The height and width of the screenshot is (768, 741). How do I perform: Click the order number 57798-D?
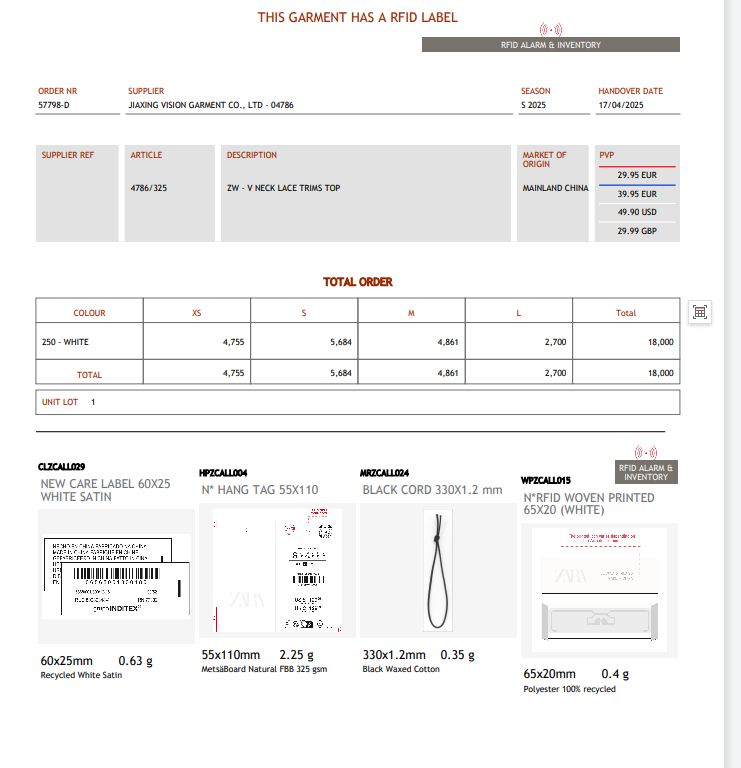coord(54,105)
